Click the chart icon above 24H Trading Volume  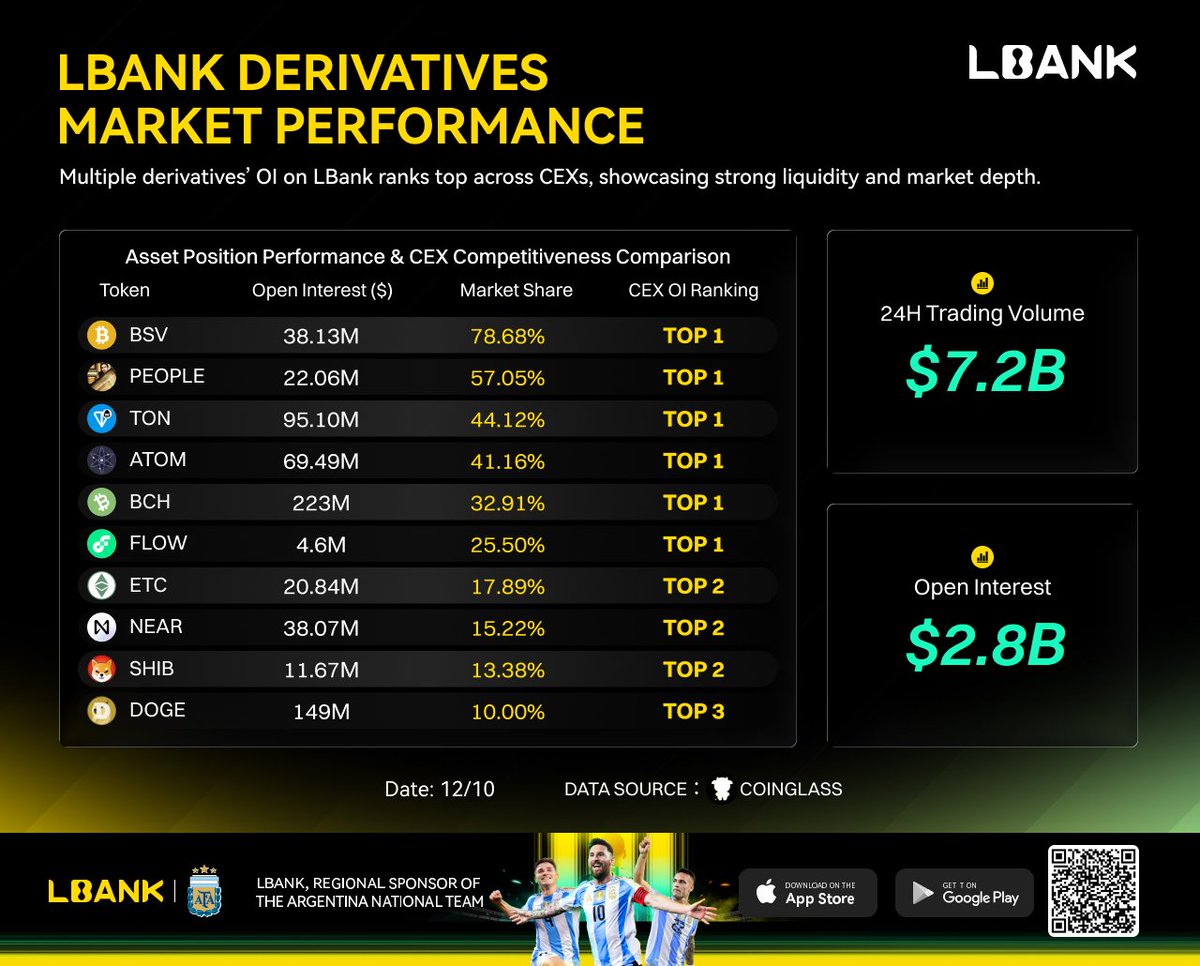coord(982,283)
